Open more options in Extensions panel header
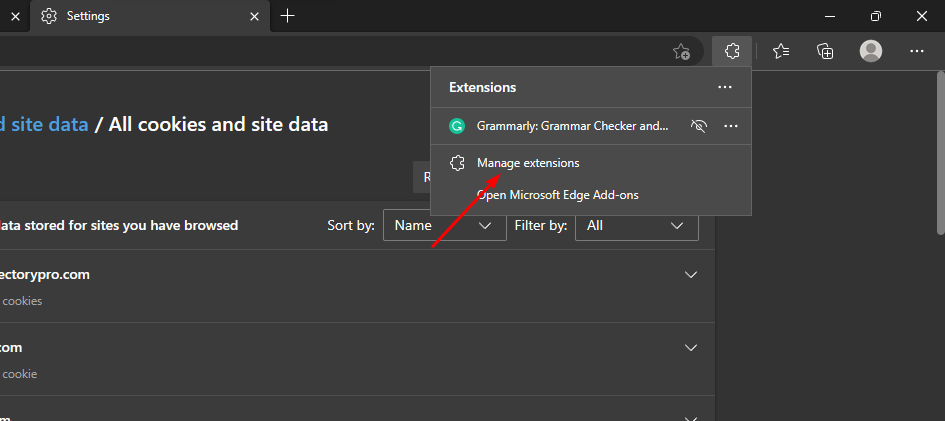945x421 pixels. pyautogui.click(x=725, y=87)
